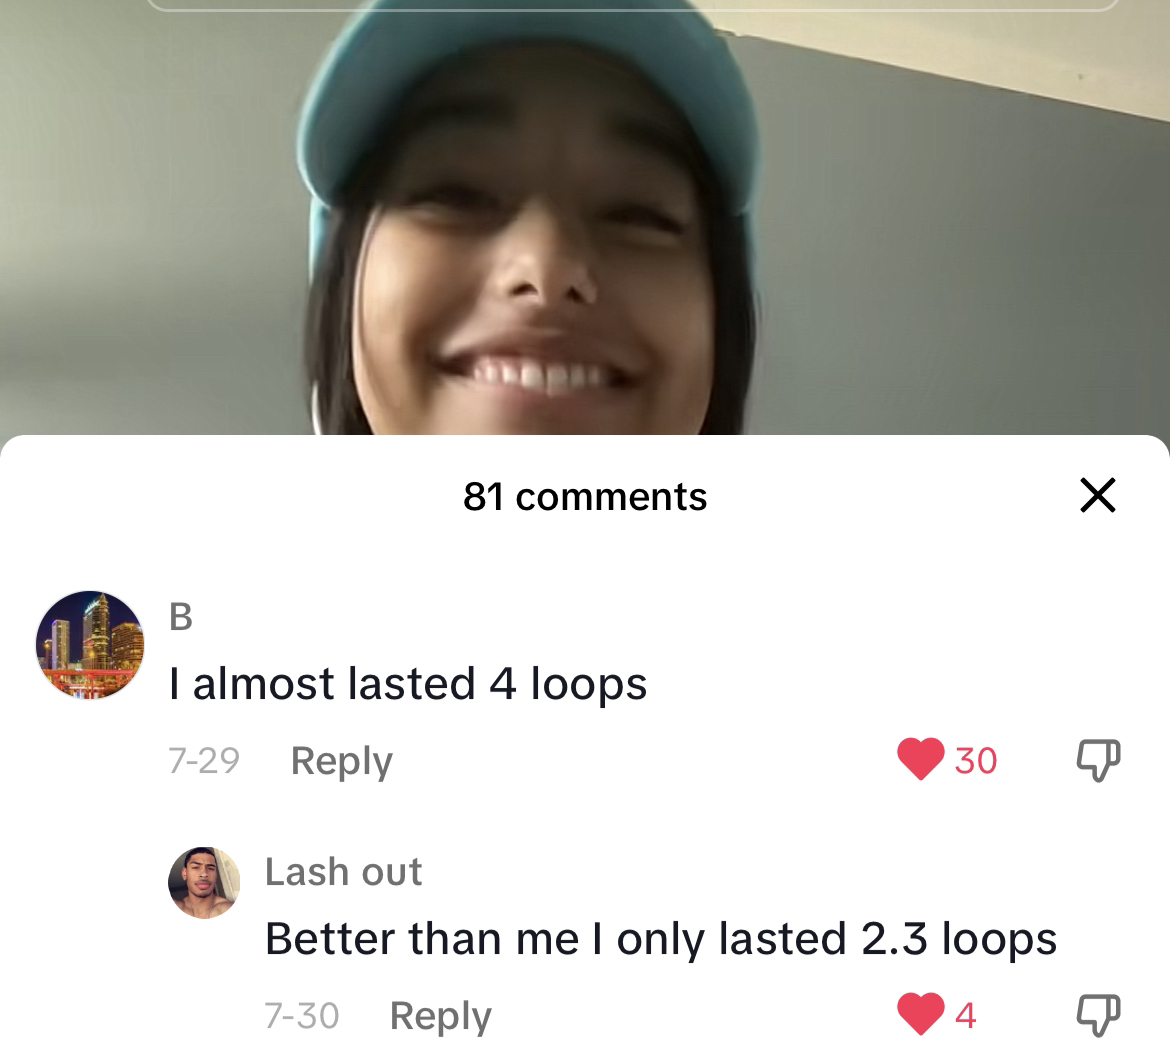1170x1055 pixels.
Task: Open the profile of username B
Action: [181, 617]
